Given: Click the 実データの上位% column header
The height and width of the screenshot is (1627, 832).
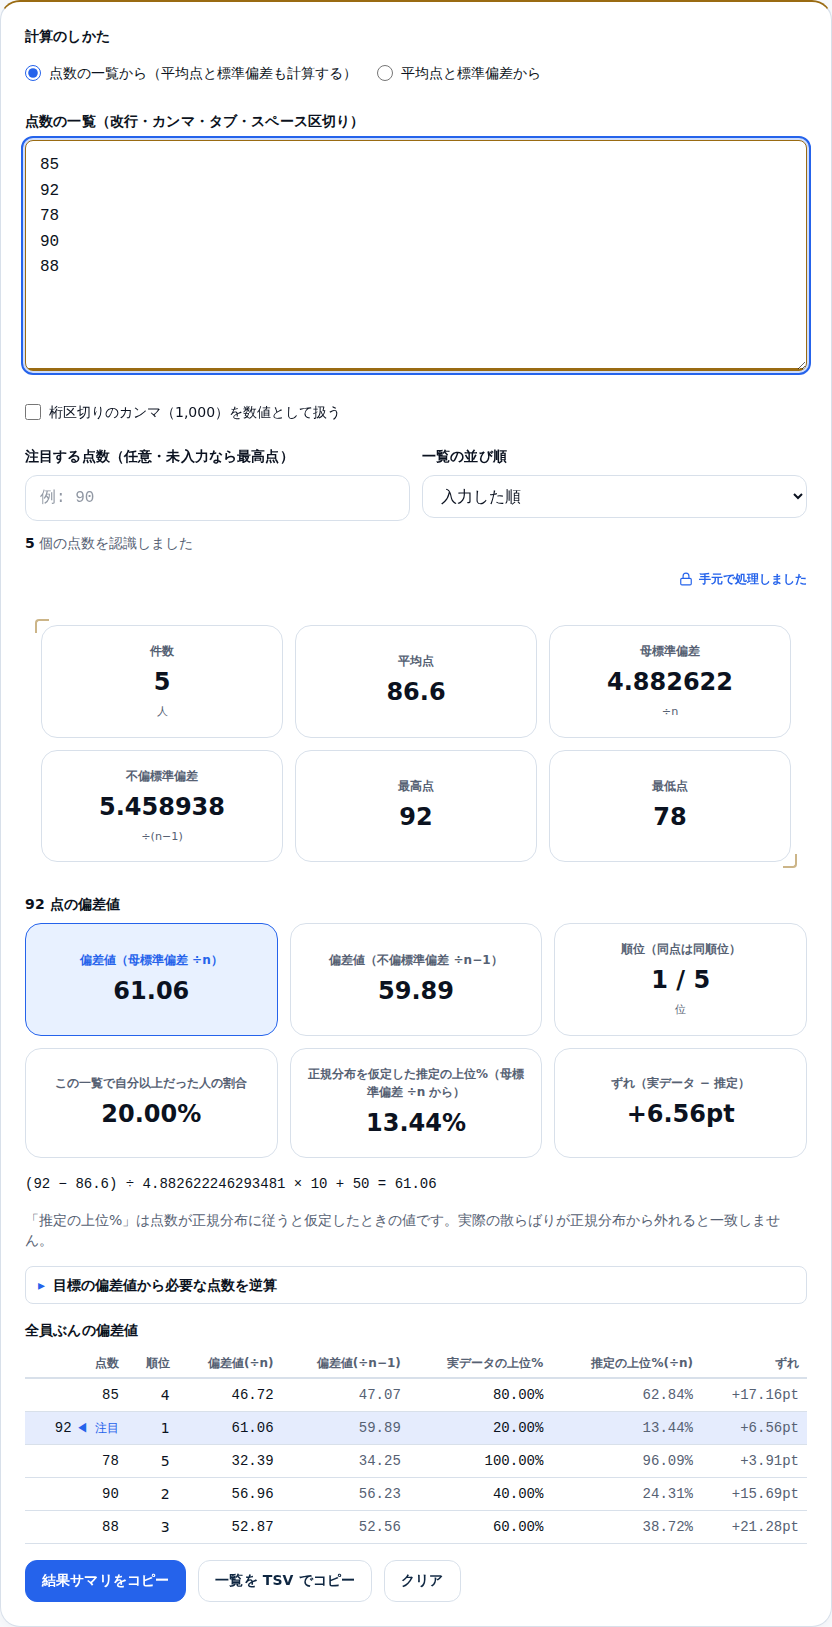Looking at the screenshot, I should [x=495, y=1363].
